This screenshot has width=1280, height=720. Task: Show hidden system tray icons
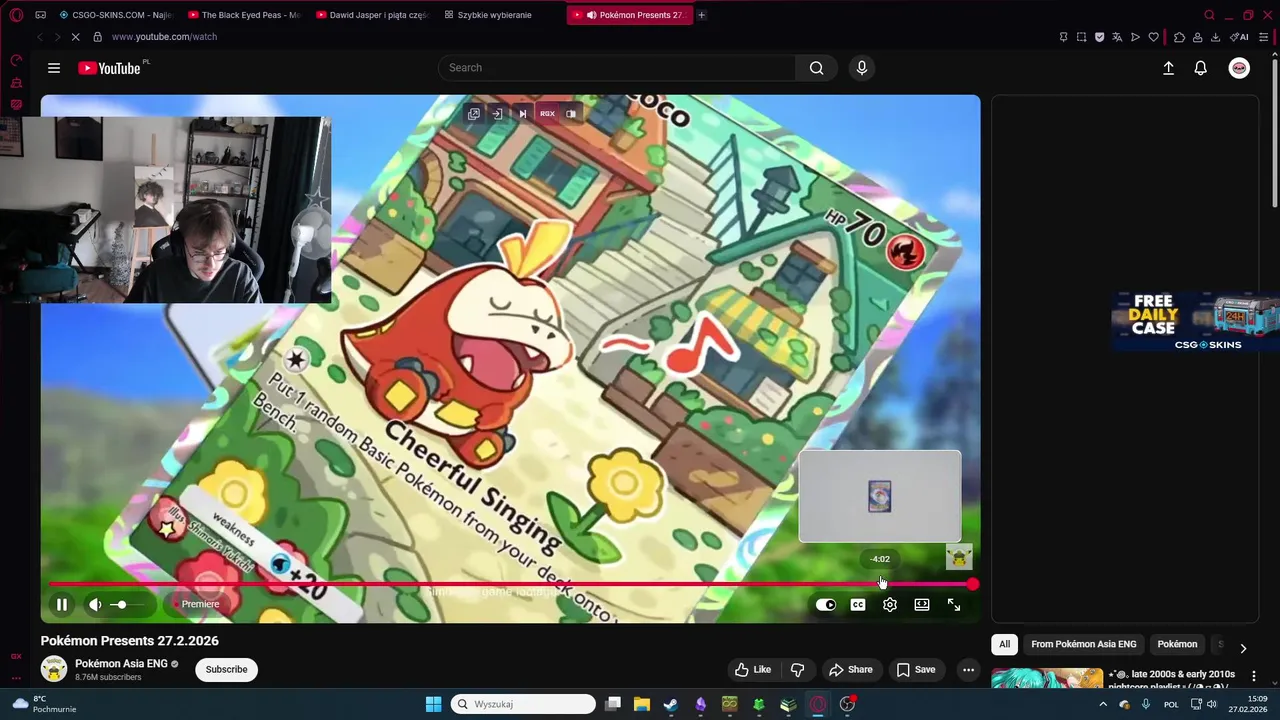point(1103,704)
